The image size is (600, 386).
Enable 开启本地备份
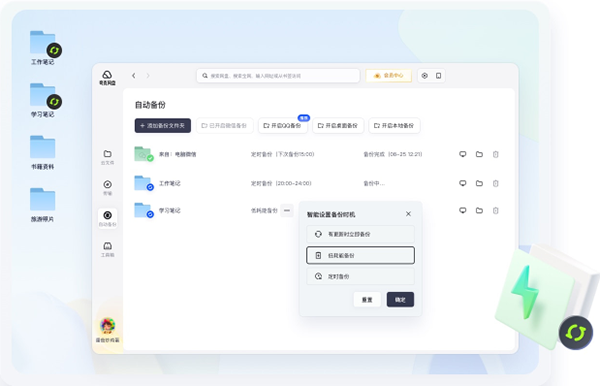tap(394, 125)
